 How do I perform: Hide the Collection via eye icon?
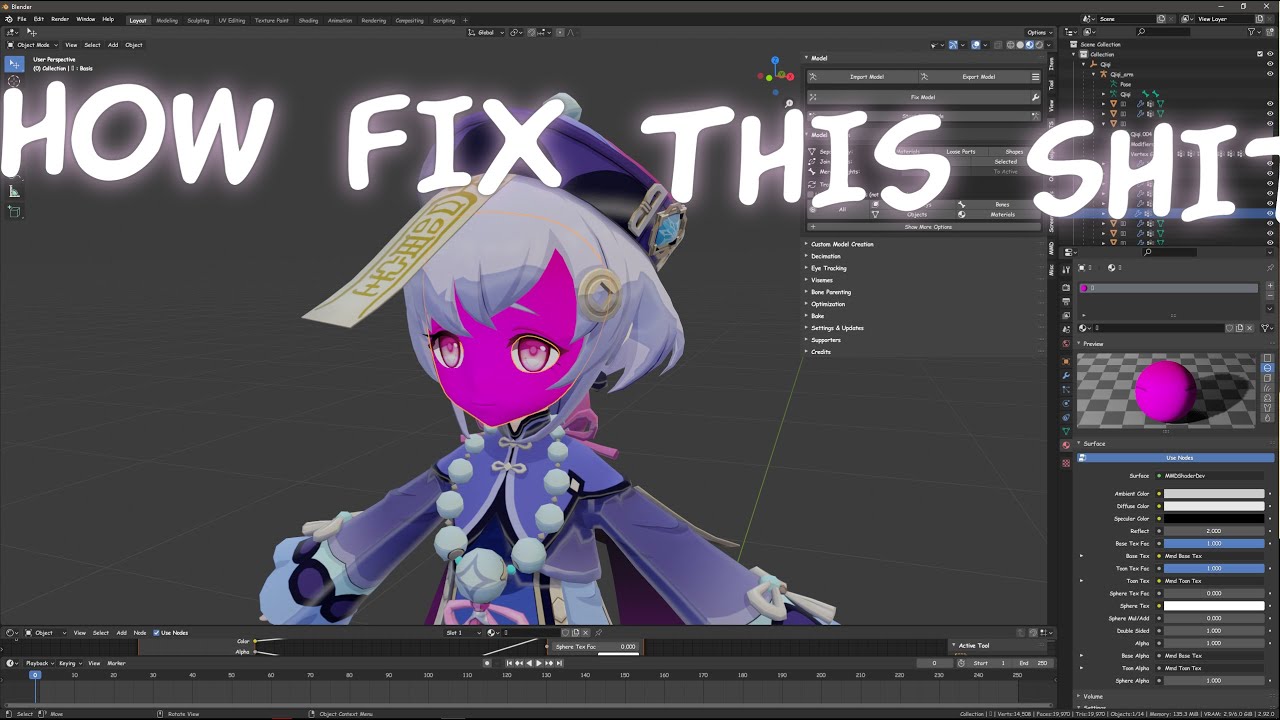coord(1270,54)
